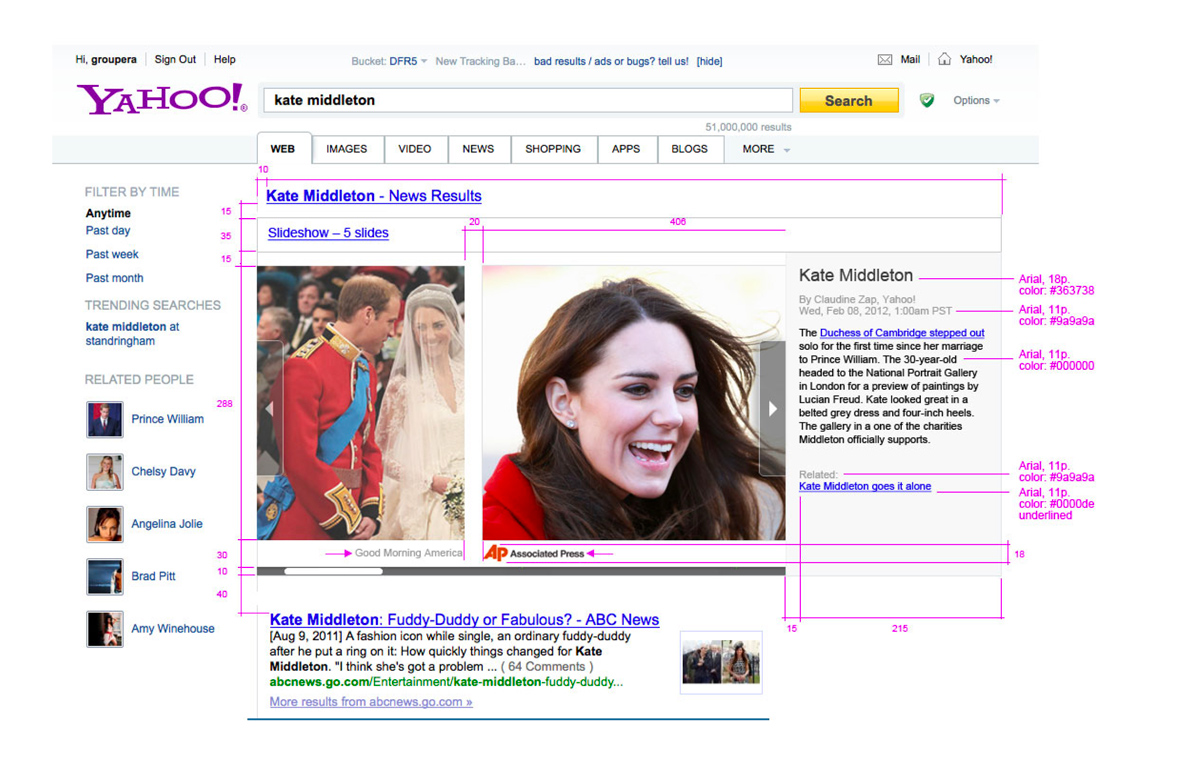Open the ABC News result thumbnail image
The image size is (1200, 780).
[x=720, y=662]
